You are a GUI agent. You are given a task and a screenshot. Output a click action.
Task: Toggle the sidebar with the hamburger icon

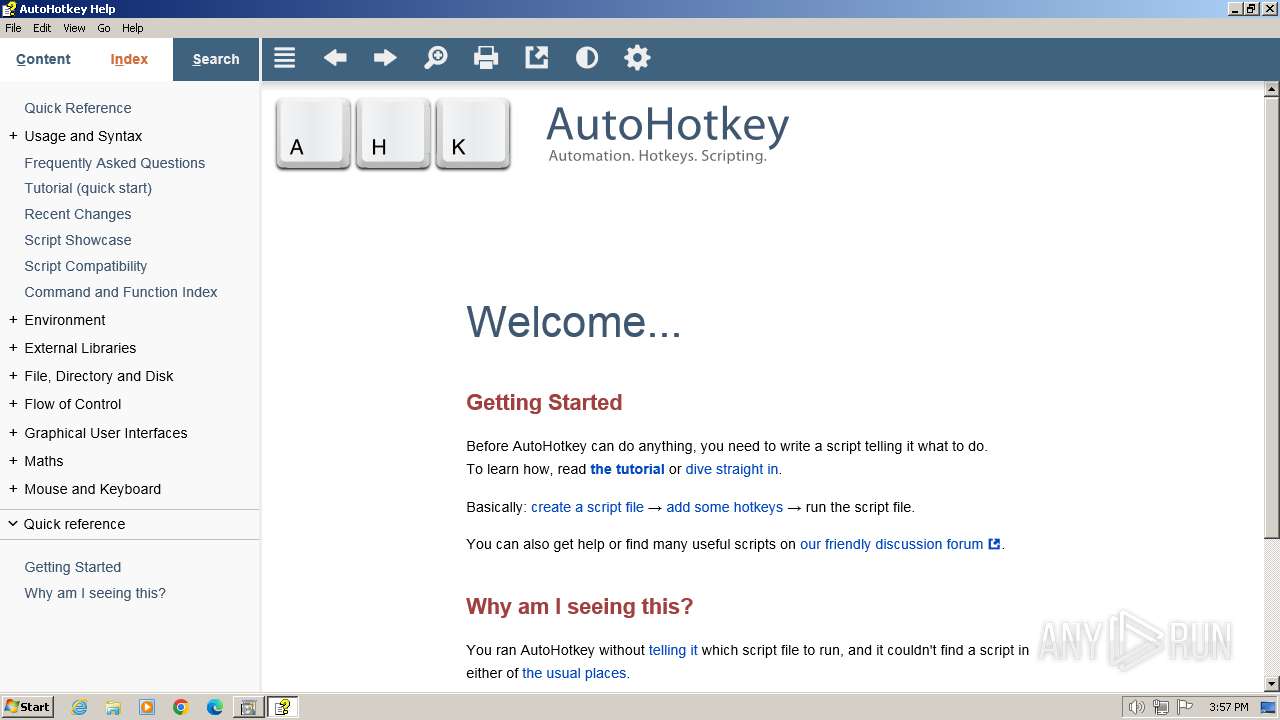pos(285,58)
